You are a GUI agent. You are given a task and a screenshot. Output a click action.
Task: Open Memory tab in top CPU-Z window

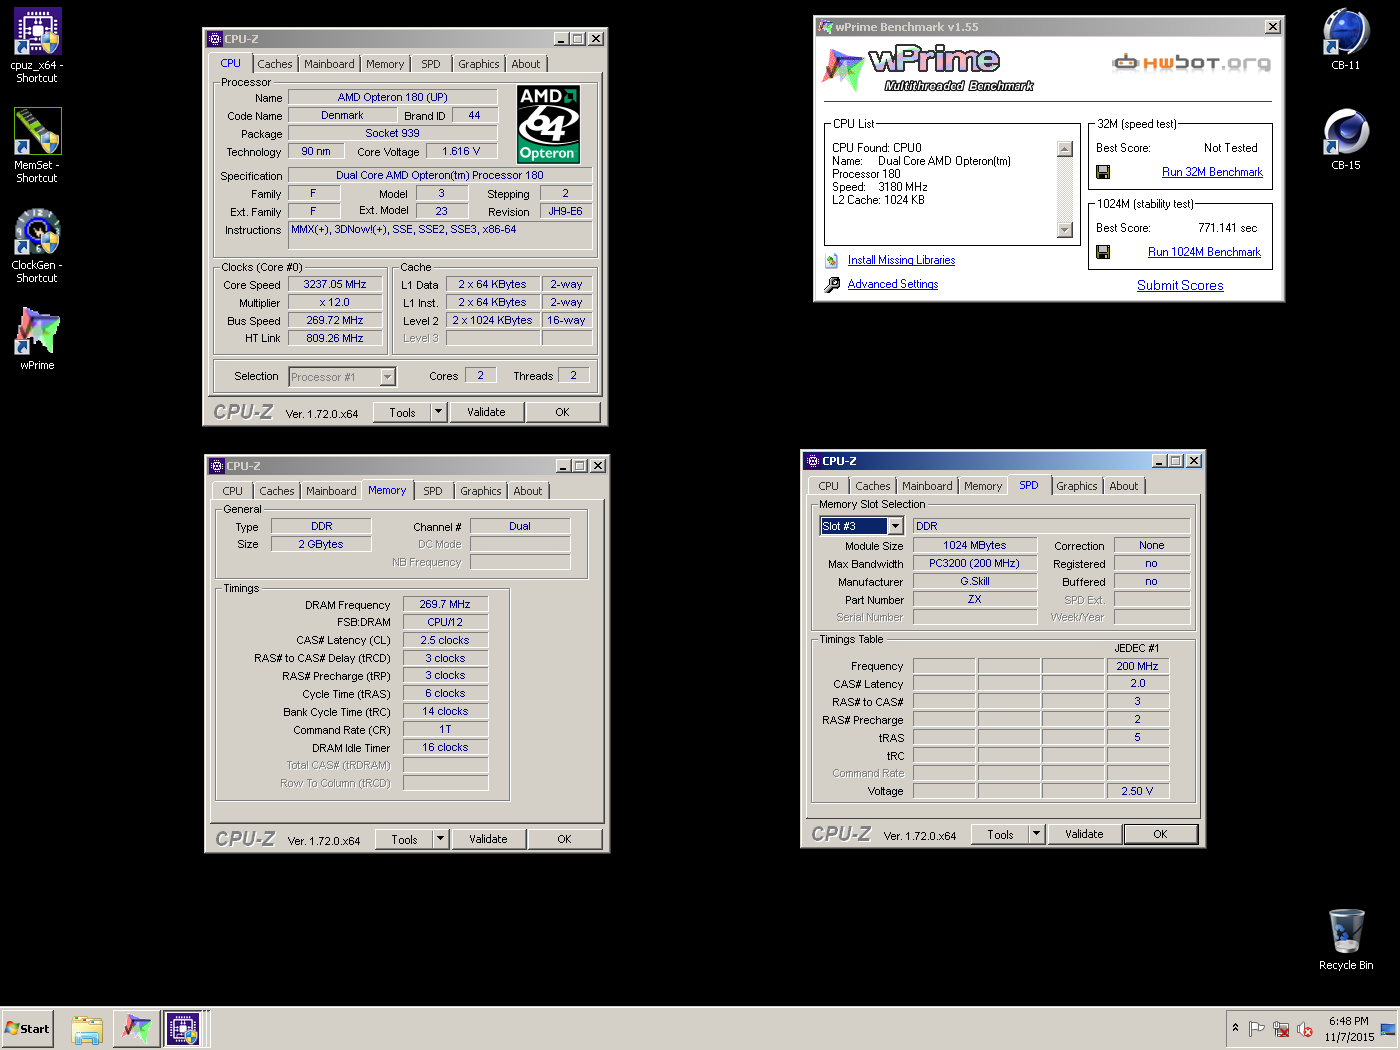(x=385, y=64)
